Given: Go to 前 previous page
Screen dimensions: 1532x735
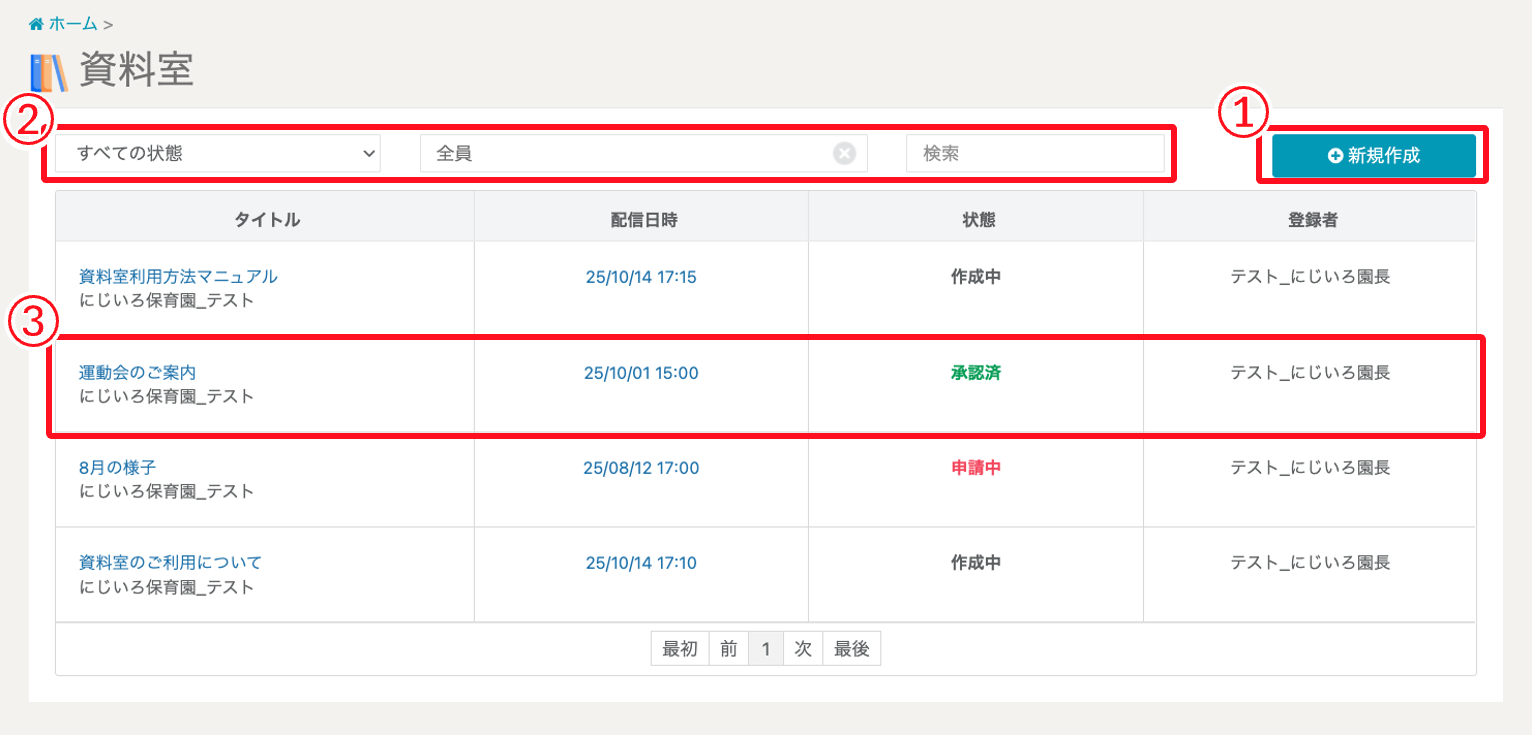Looking at the screenshot, I should (729, 649).
